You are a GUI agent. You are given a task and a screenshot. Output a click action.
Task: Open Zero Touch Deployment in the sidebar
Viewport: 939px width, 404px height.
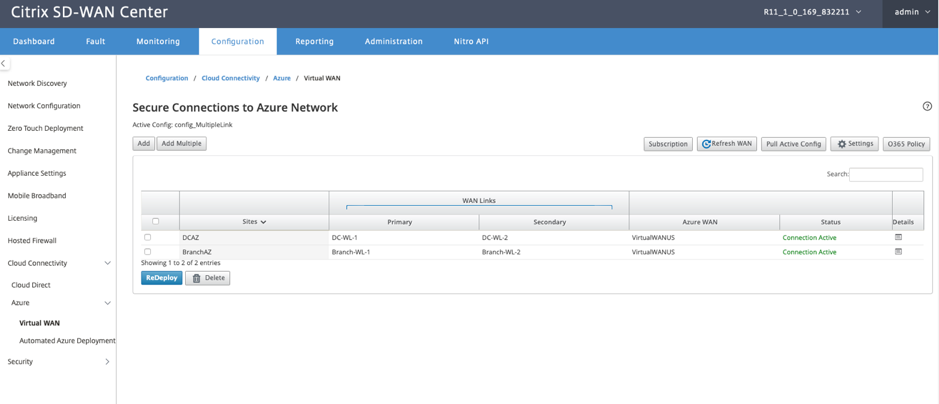pyautogui.click(x=46, y=128)
